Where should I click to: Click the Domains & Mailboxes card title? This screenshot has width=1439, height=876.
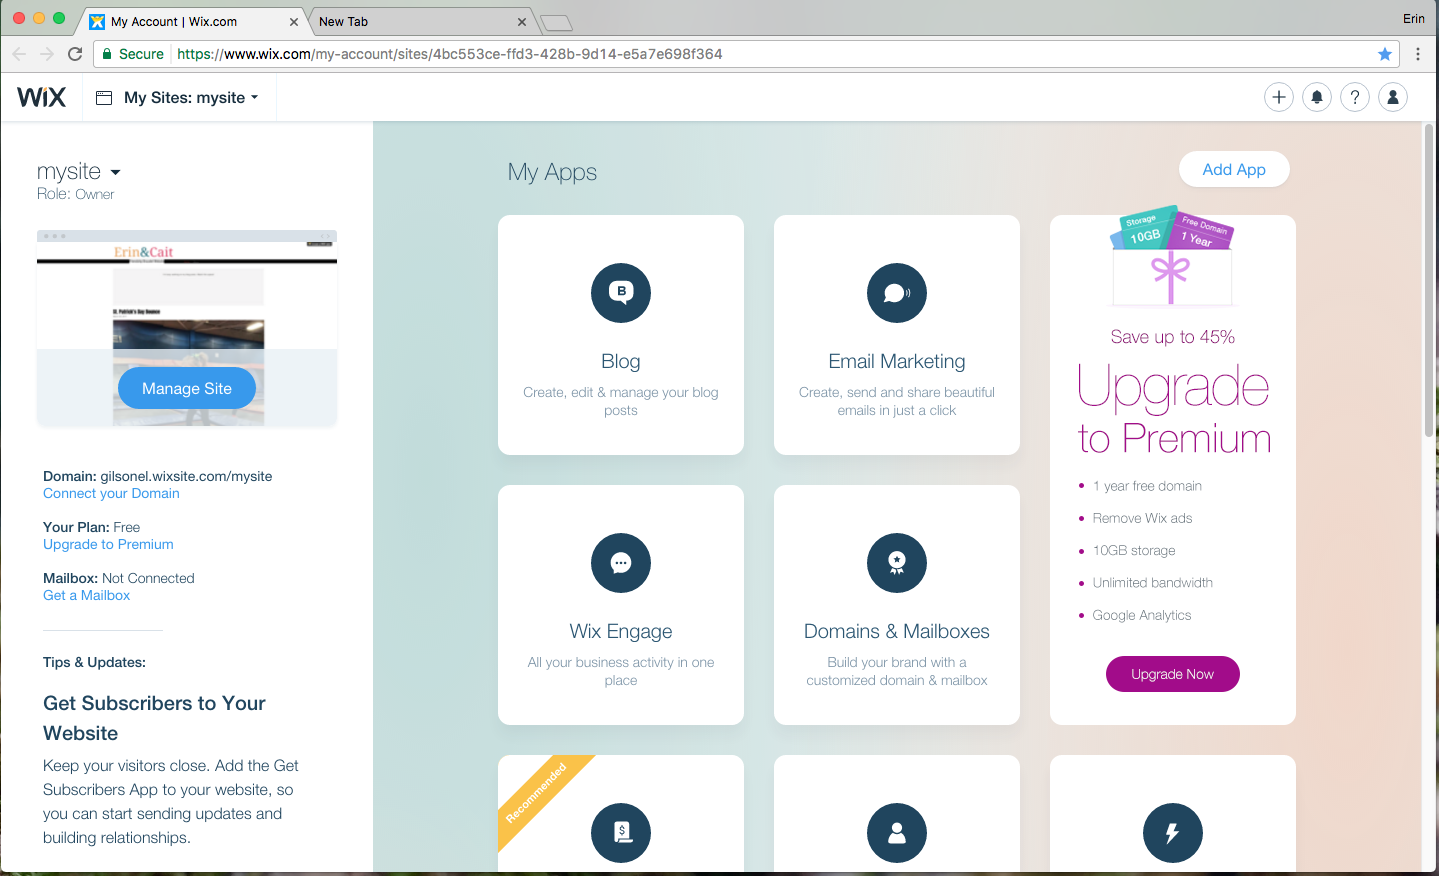coord(897,631)
